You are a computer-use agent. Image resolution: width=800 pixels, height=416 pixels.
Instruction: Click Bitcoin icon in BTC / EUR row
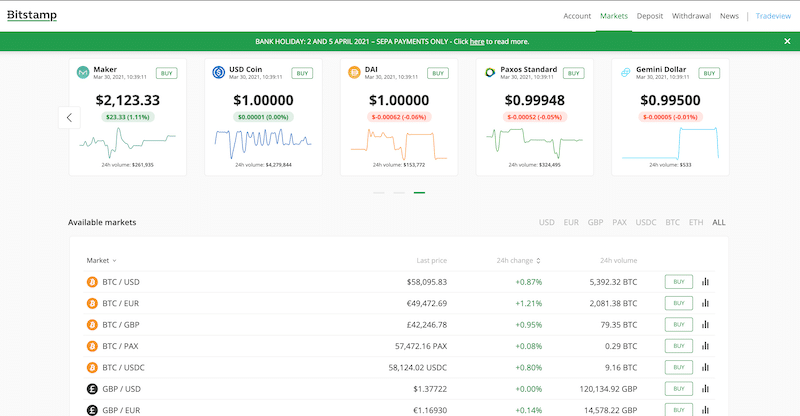click(x=92, y=303)
